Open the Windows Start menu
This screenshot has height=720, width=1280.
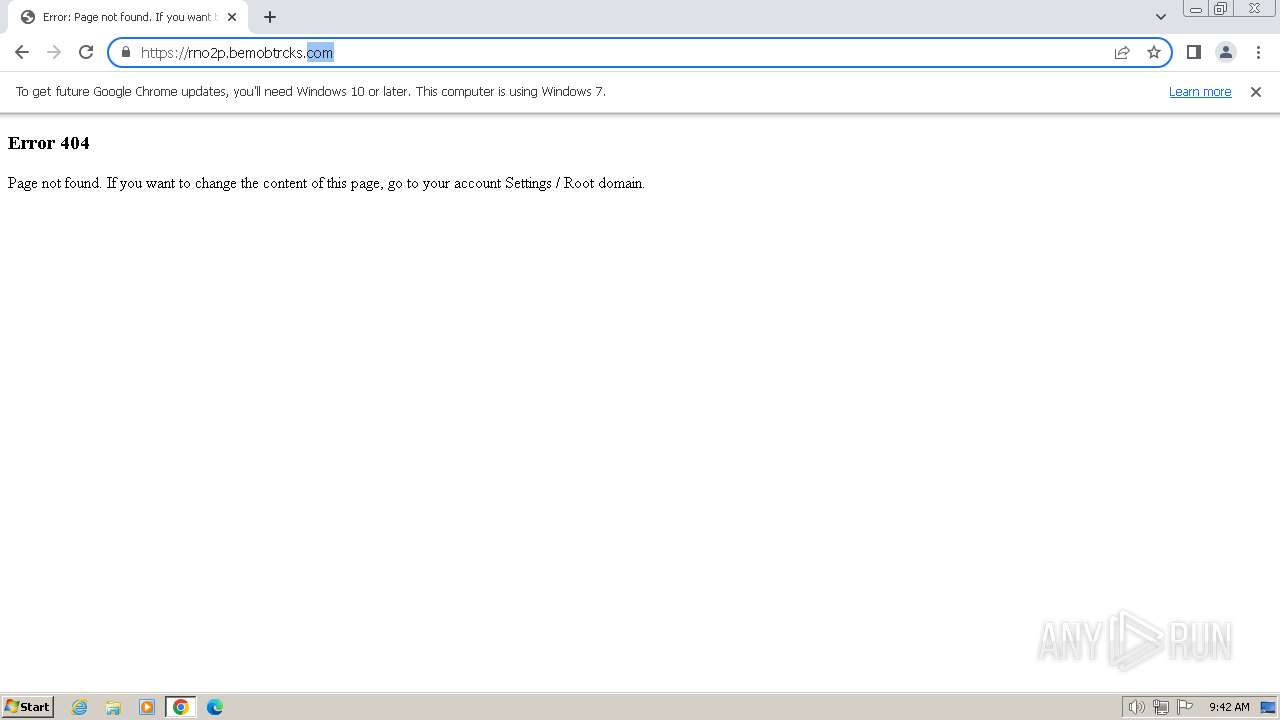click(28, 707)
